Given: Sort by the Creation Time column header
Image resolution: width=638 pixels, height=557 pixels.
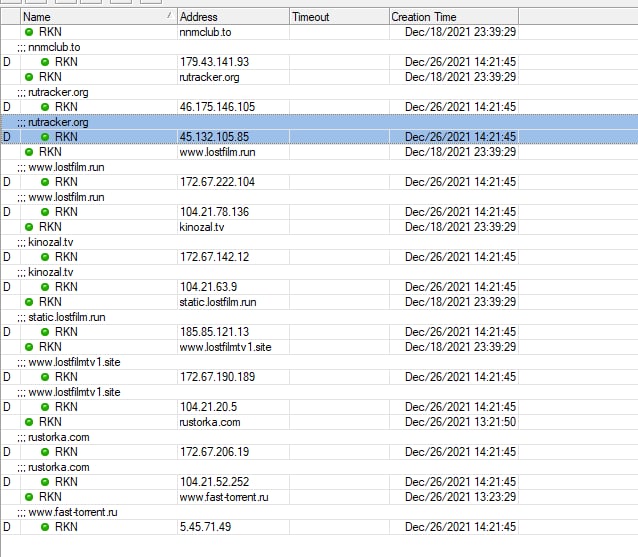Looking at the screenshot, I should coord(454,17).
